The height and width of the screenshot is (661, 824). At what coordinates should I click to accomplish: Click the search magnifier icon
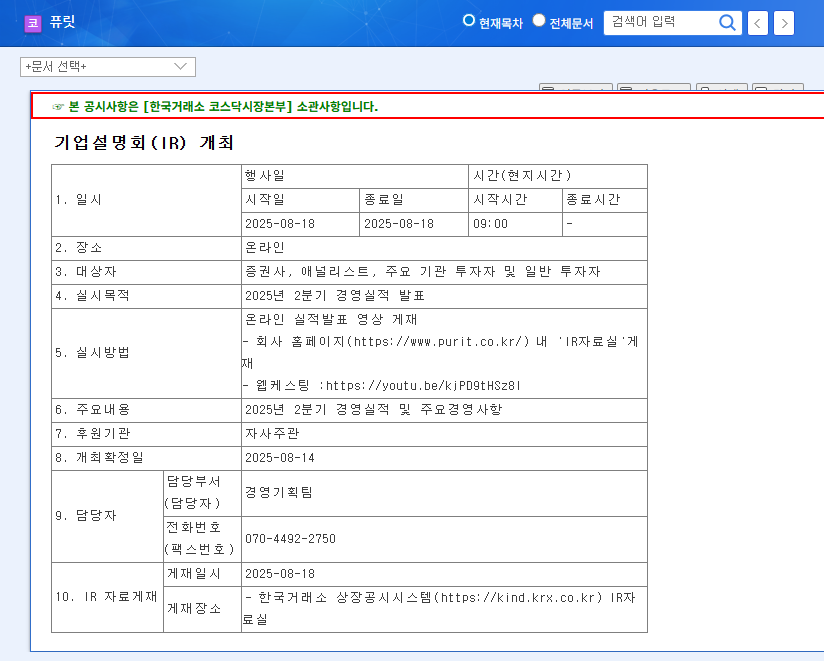click(728, 22)
